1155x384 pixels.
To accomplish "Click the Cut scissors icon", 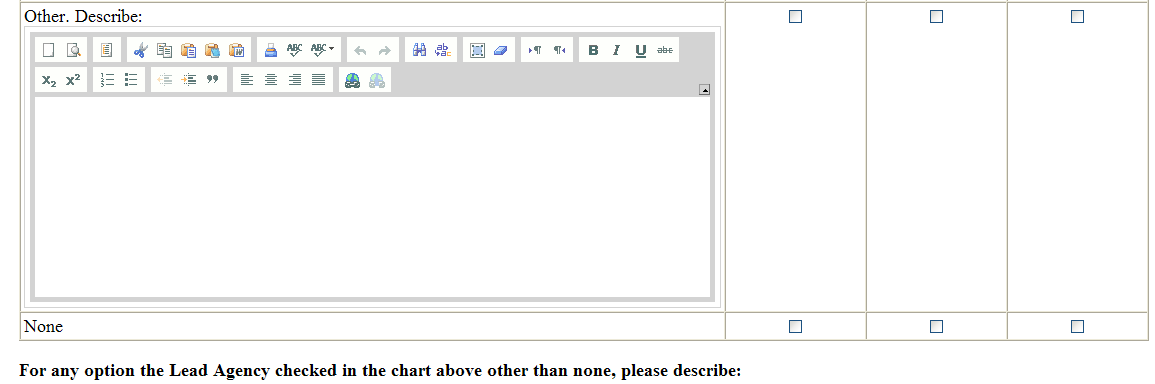I will point(141,50).
